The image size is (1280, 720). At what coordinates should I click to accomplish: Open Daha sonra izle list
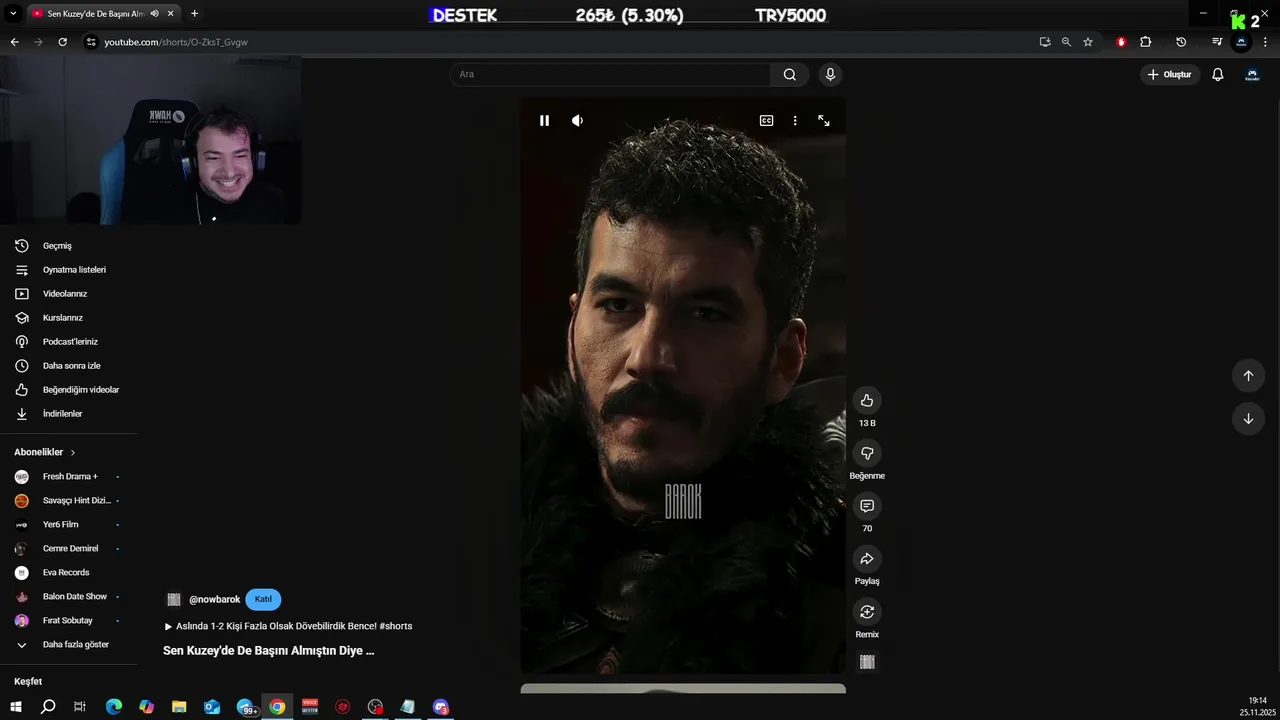tap(69, 366)
